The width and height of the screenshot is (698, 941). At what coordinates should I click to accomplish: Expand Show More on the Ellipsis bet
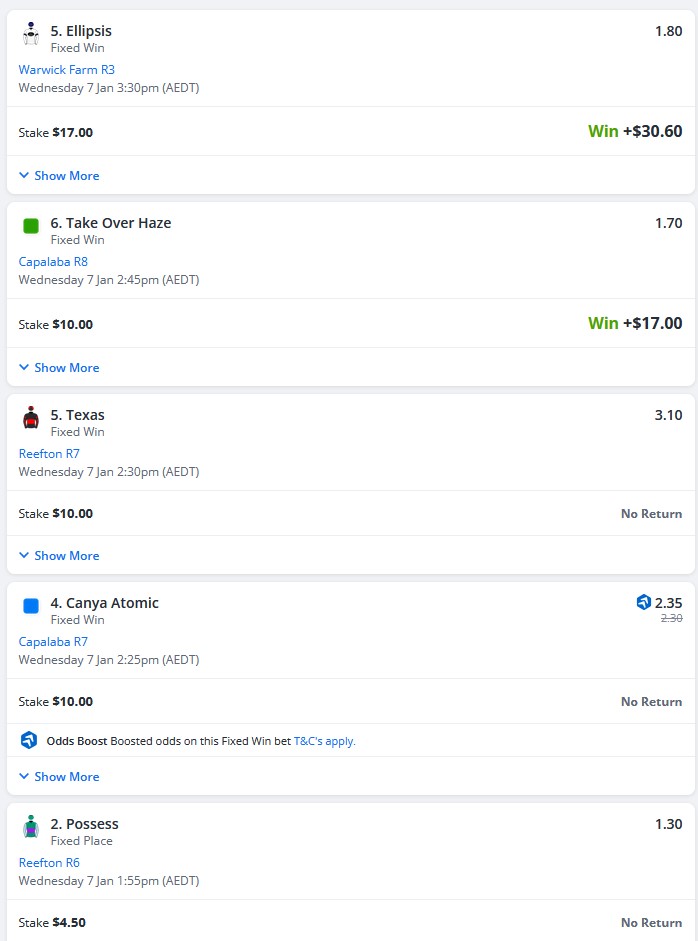tap(59, 176)
